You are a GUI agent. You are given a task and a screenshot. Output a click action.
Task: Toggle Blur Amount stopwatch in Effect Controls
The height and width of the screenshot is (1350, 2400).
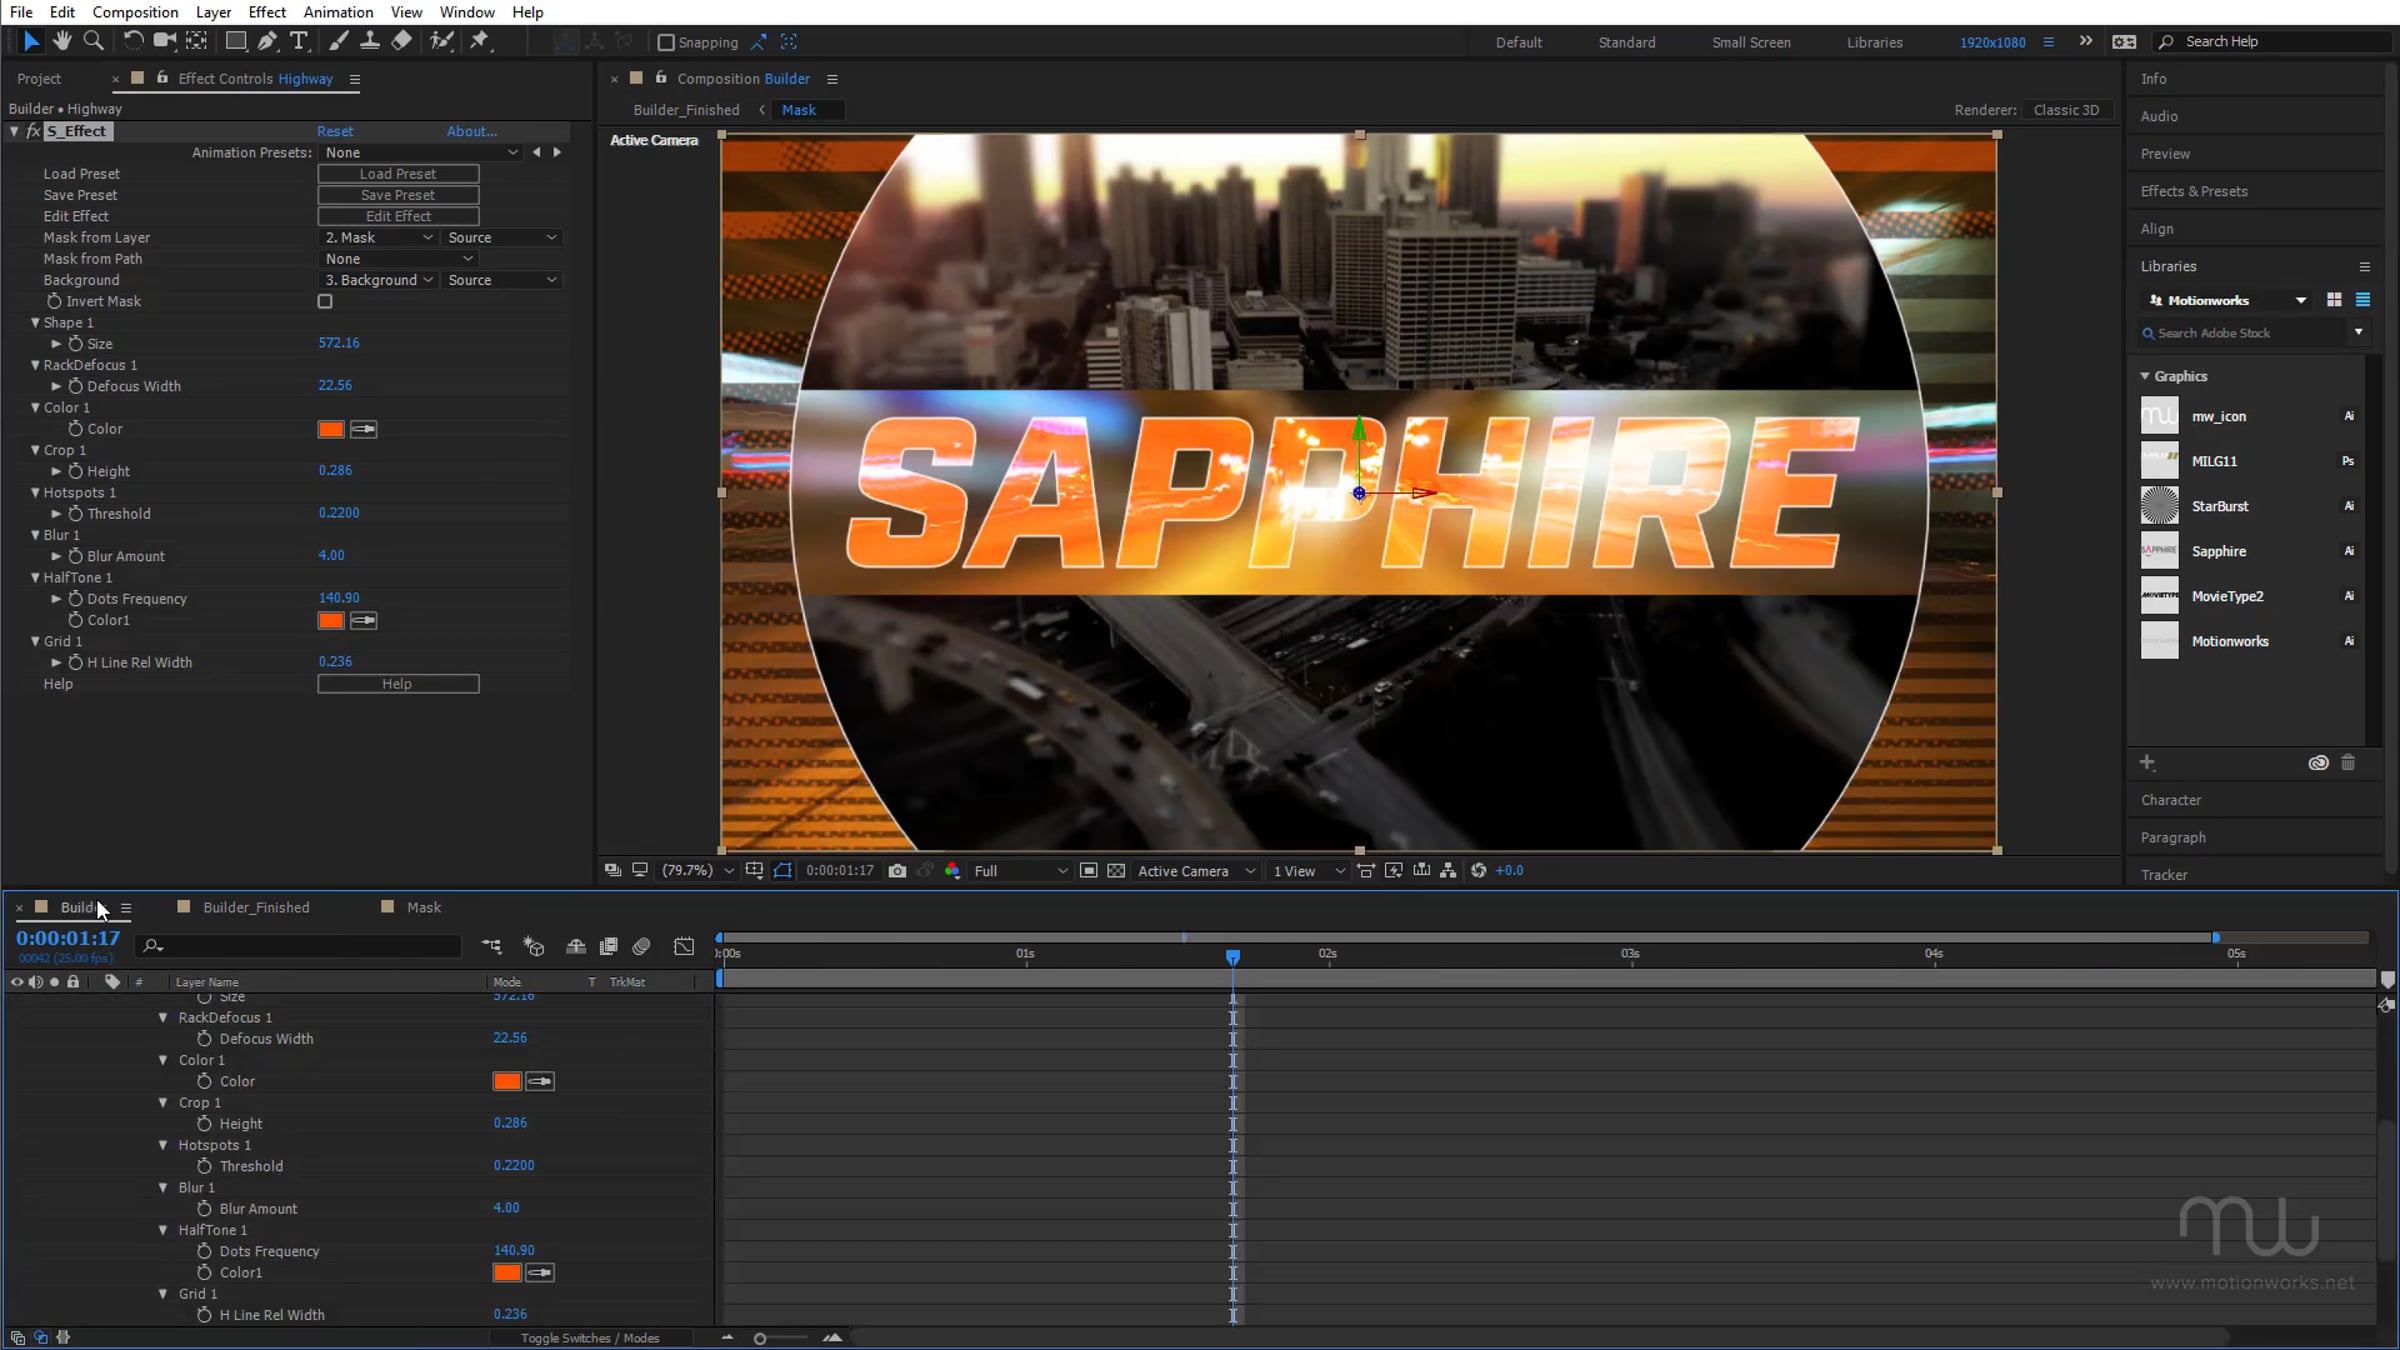(75, 556)
